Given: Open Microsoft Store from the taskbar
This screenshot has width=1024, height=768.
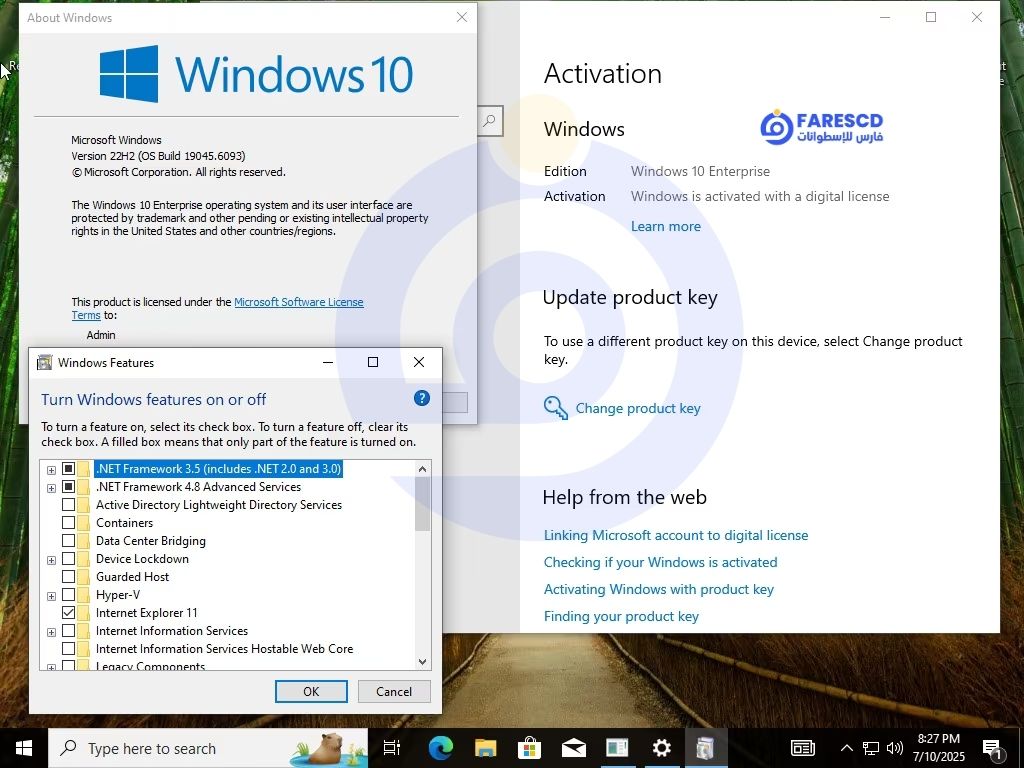Looking at the screenshot, I should point(529,748).
